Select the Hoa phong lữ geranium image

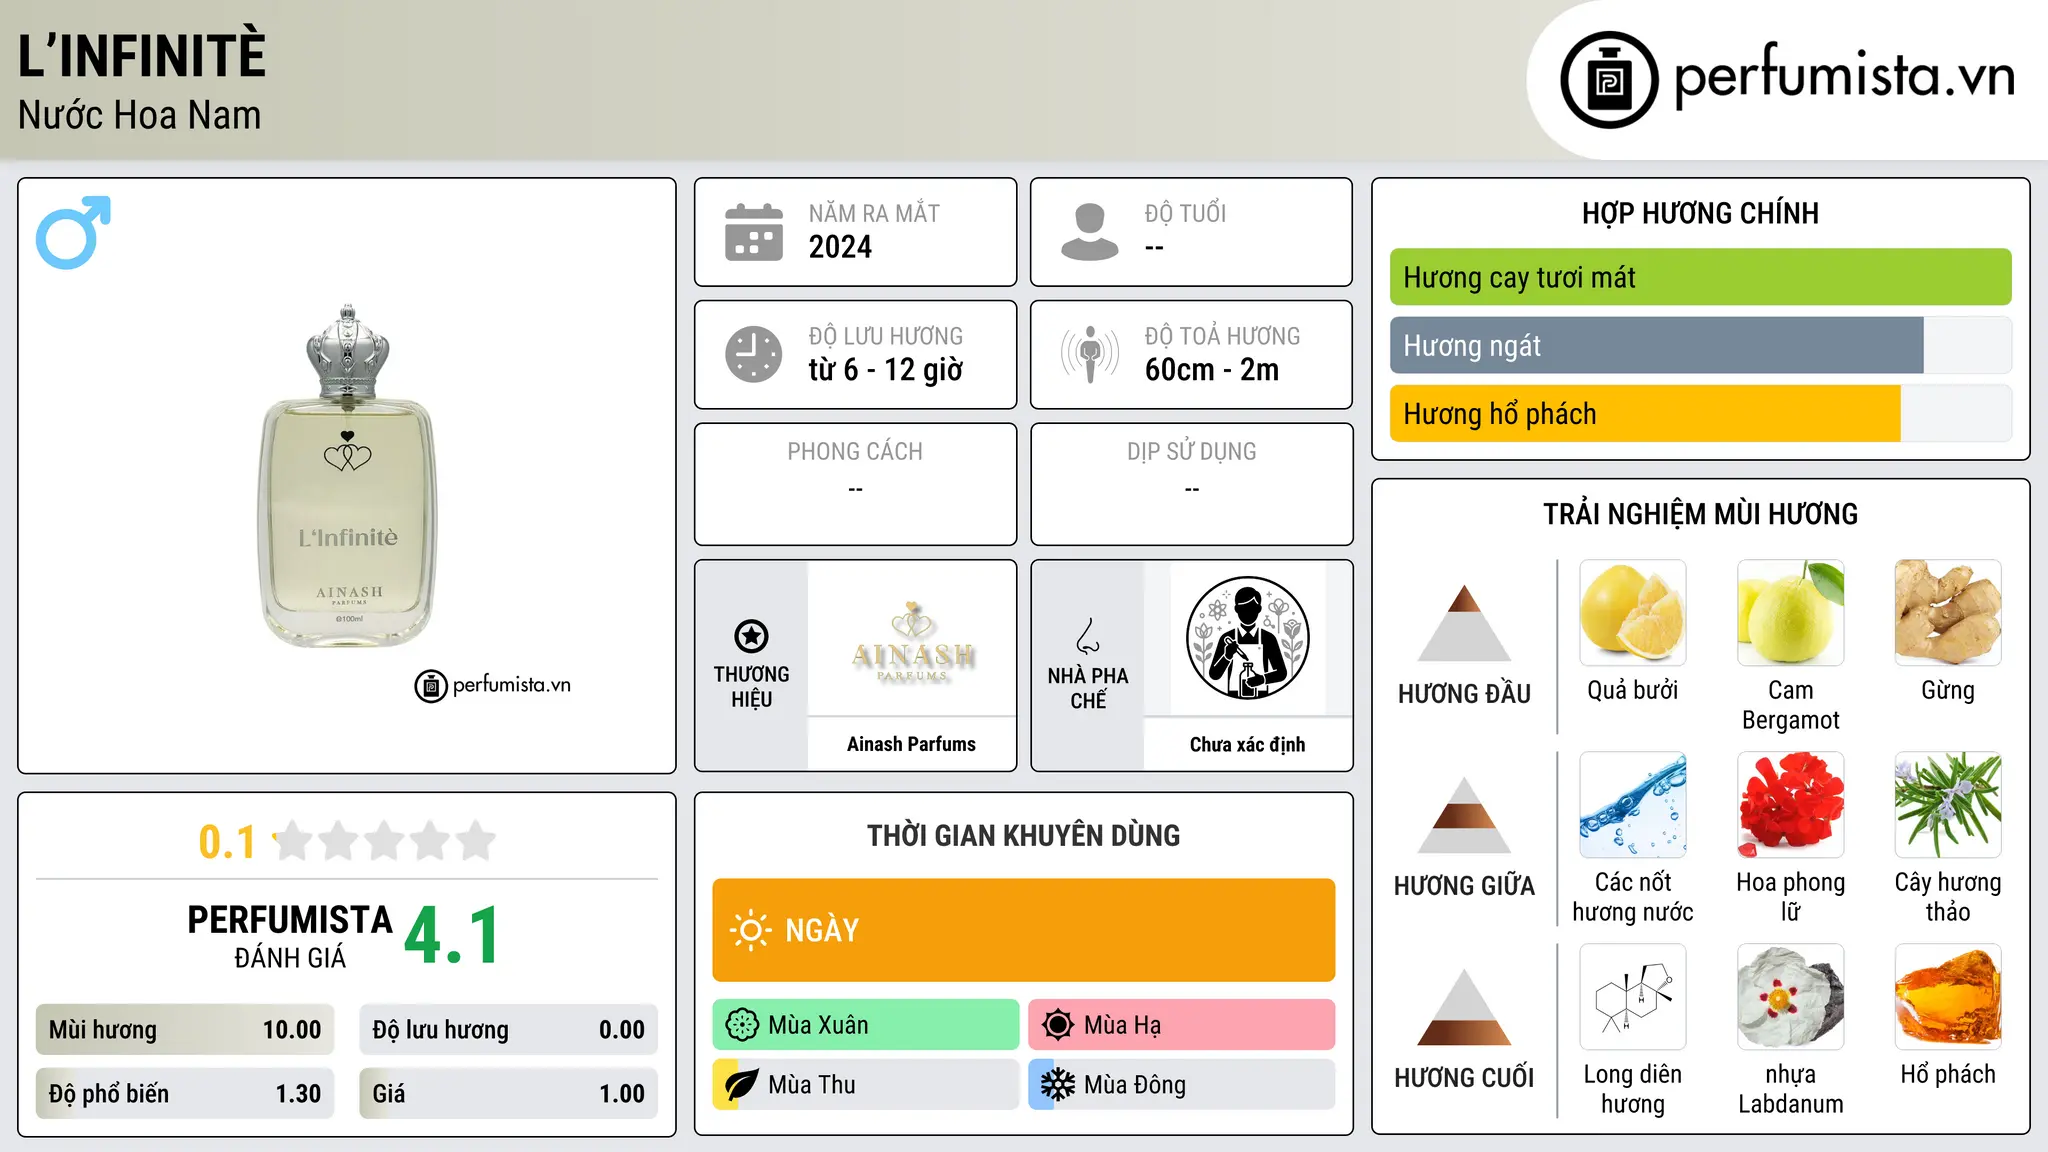pyautogui.click(x=1790, y=805)
